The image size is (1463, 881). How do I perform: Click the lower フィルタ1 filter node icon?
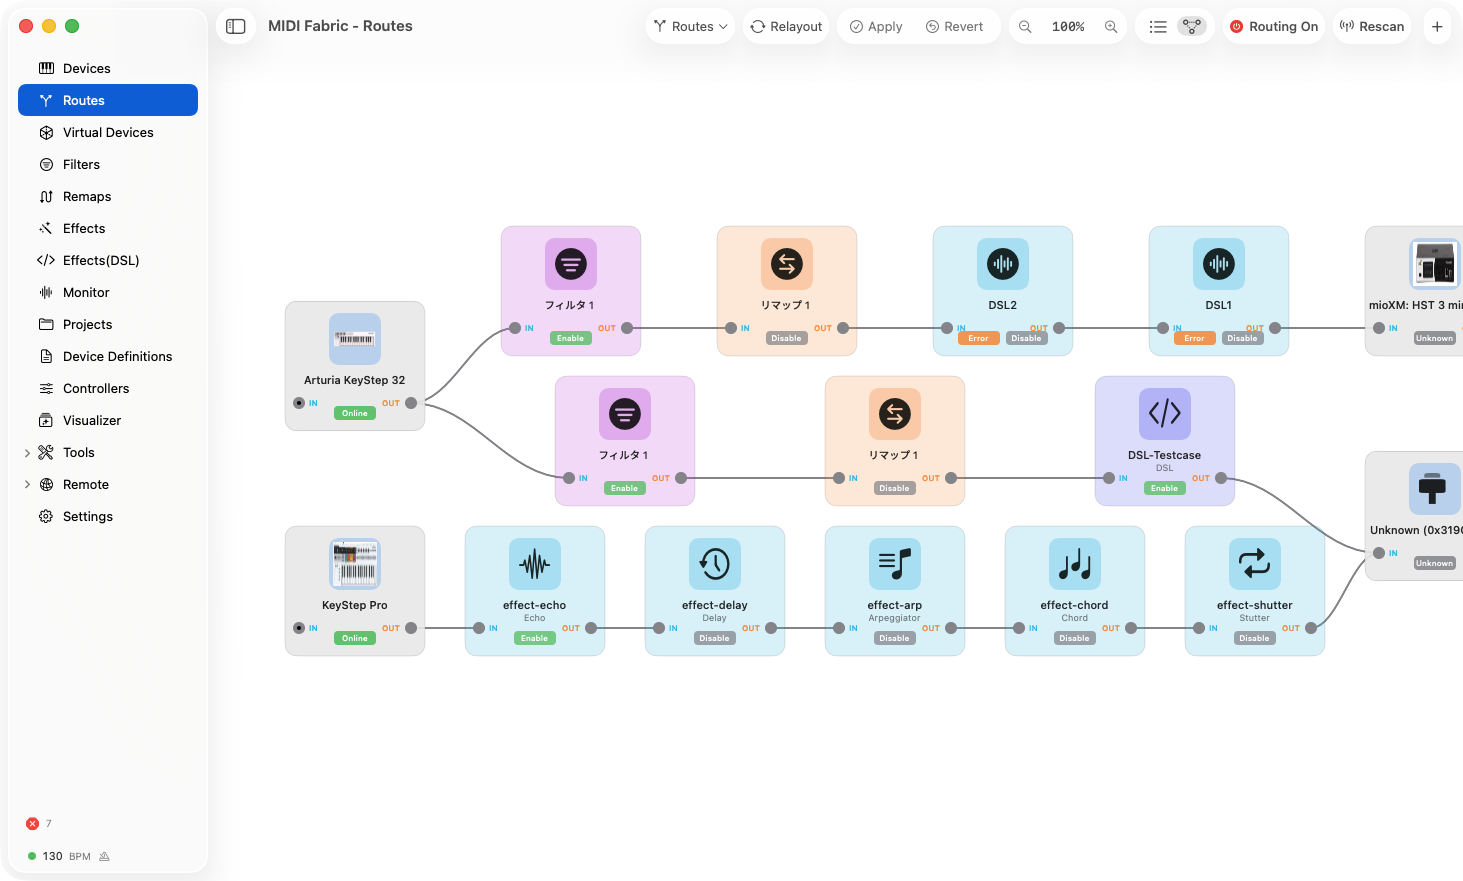[625, 414]
